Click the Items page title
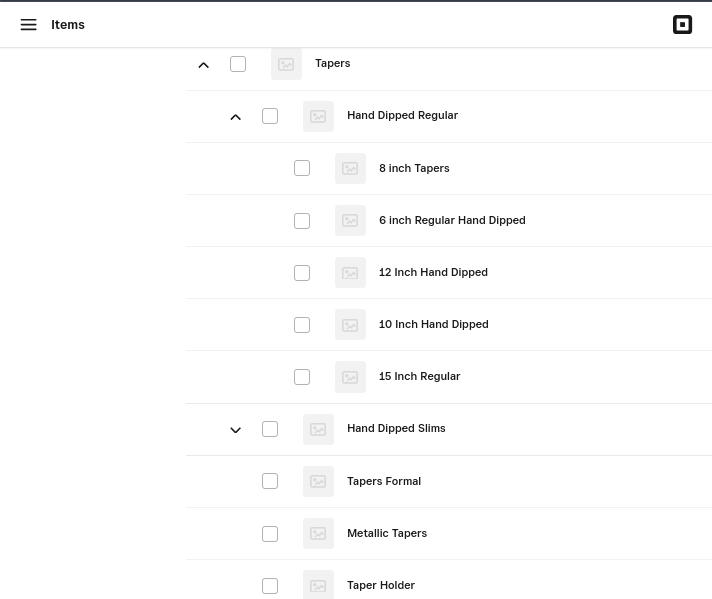 (68, 25)
